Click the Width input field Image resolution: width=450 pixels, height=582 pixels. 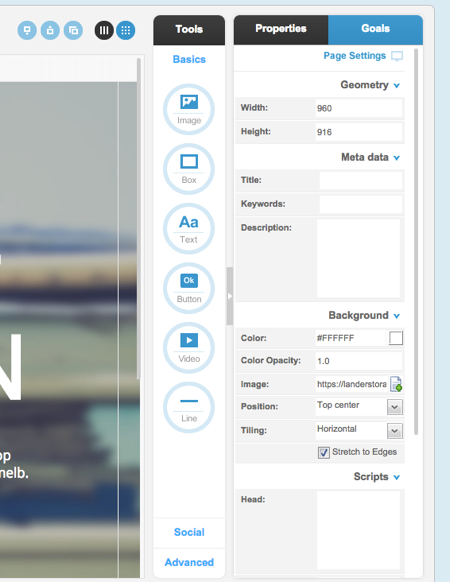click(x=359, y=108)
